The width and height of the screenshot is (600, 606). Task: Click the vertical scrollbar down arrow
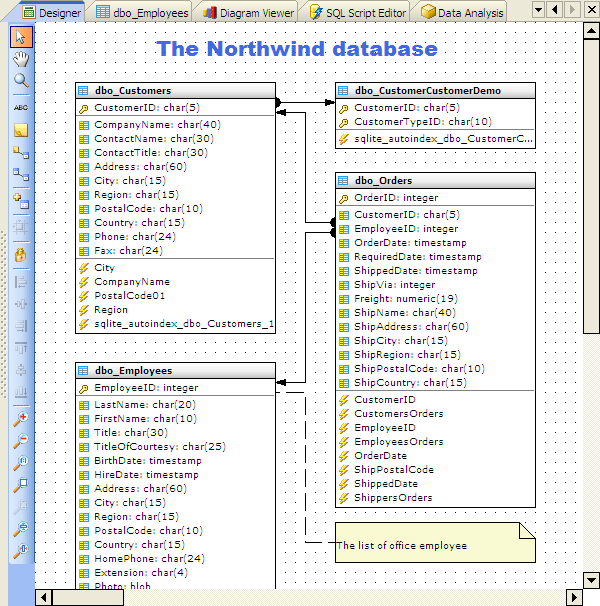point(591,580)
